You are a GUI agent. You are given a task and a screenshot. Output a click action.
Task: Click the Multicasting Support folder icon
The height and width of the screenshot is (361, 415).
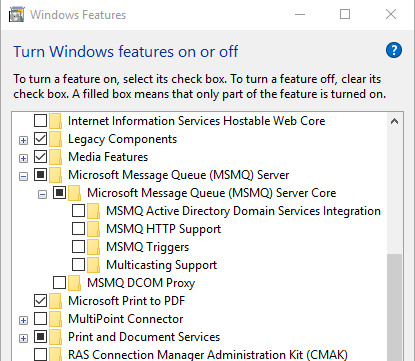coord(94,265)
